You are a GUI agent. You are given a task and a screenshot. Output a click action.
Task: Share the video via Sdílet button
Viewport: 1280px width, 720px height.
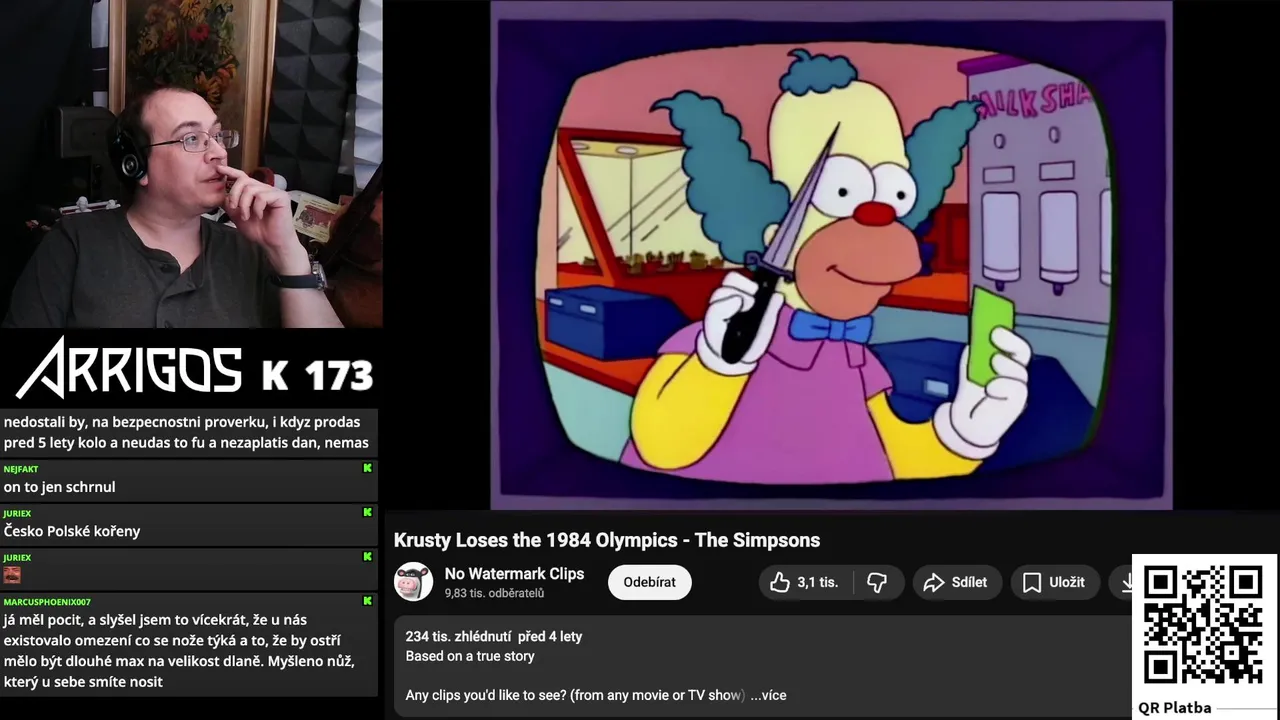point(956,582)
